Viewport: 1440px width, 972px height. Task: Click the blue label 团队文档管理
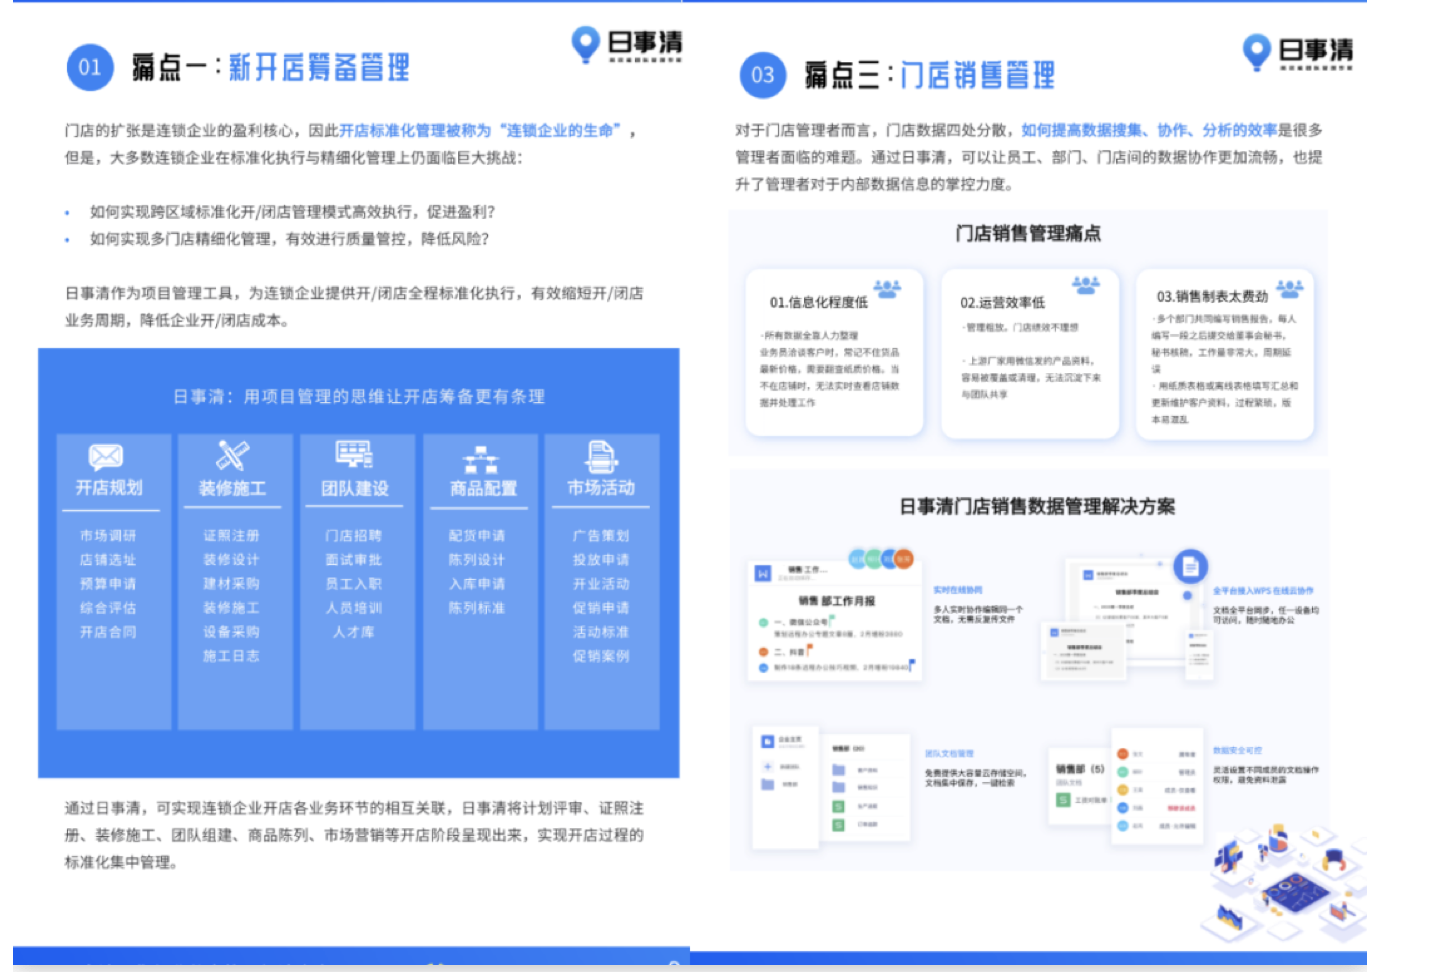point(949,754)
